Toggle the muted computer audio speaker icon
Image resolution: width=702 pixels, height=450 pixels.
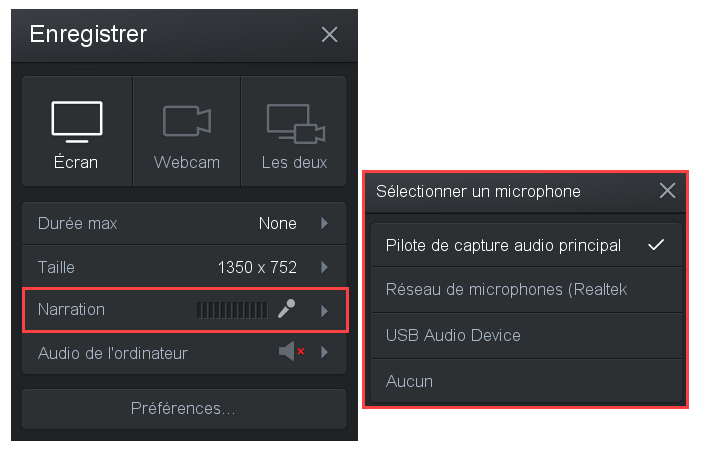pyautogui.click(x=291, y=351)
